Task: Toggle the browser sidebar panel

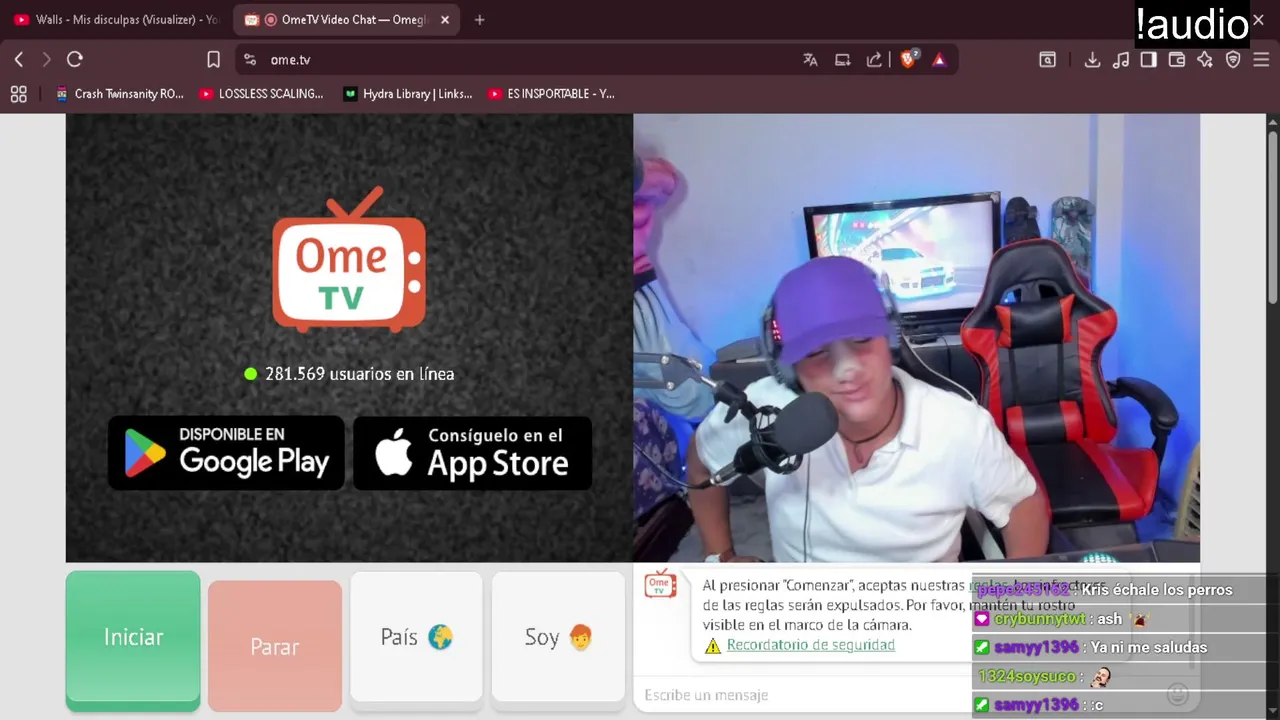Action: point(1149,60)
